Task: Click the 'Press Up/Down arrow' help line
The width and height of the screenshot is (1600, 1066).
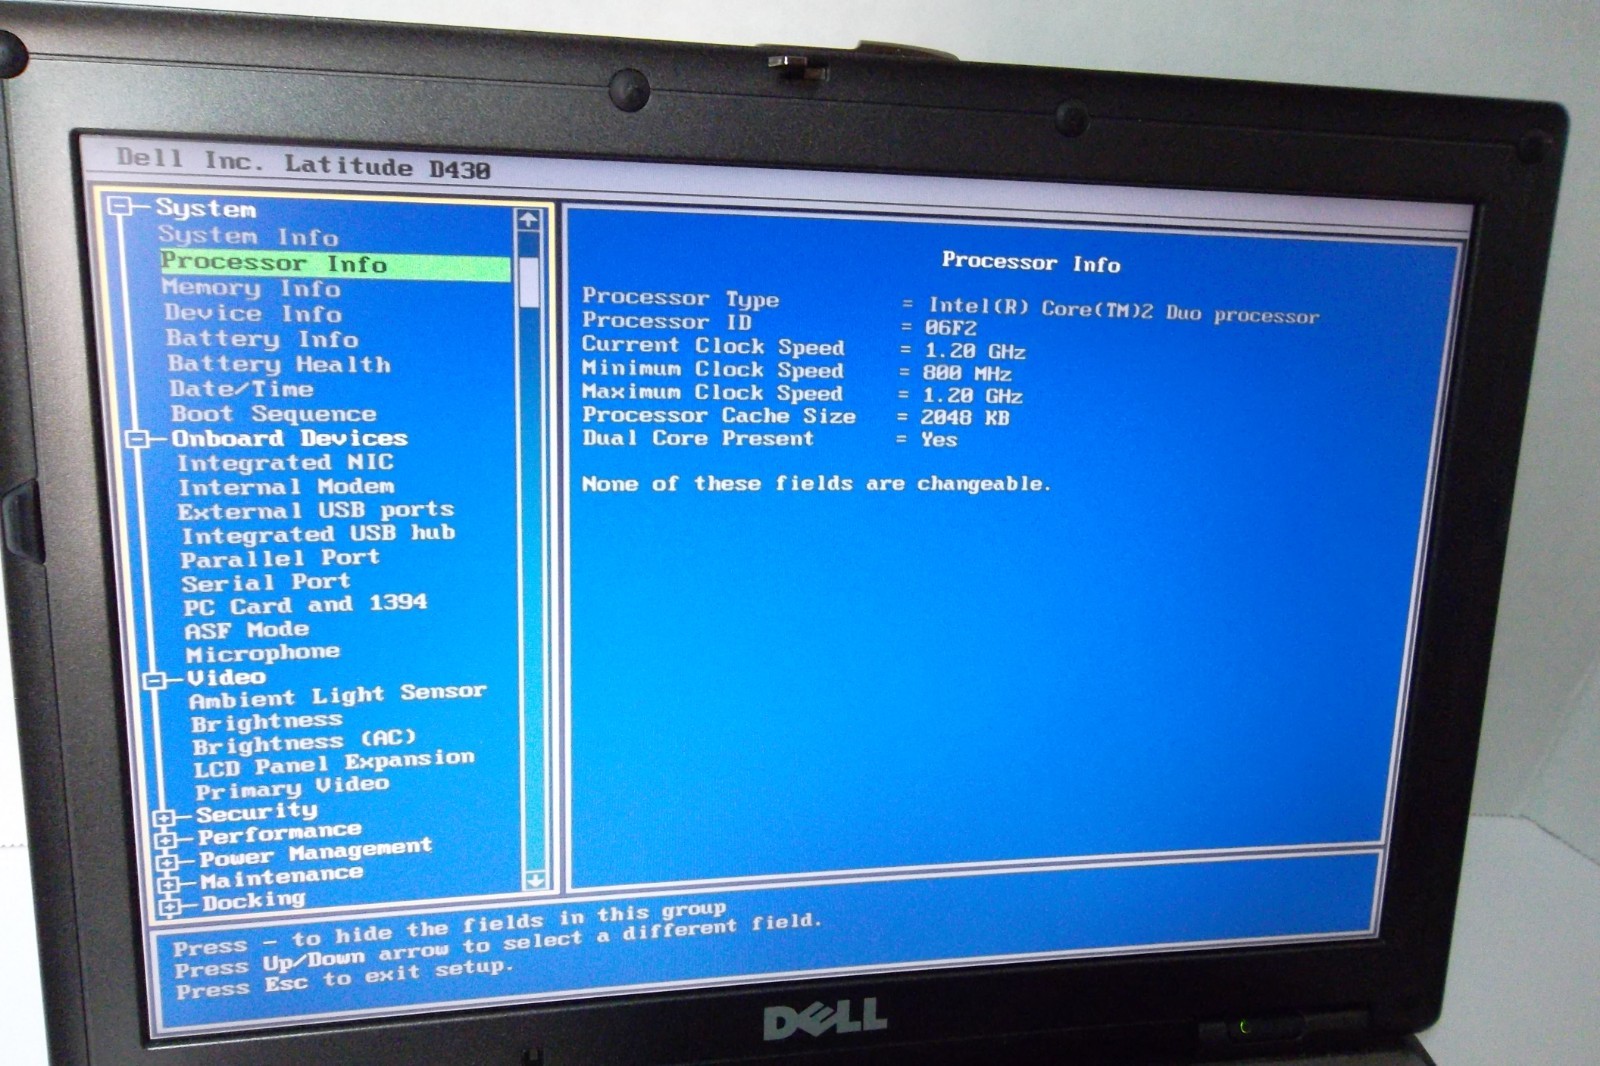Action: point(498,946)
